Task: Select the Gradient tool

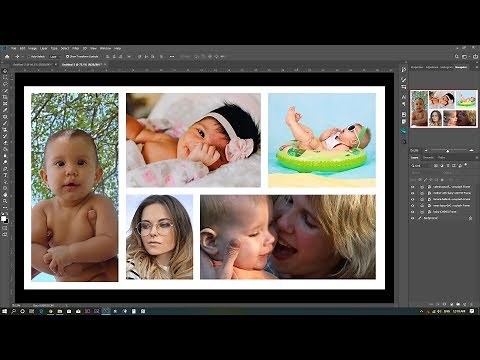Action: point(5,149)
